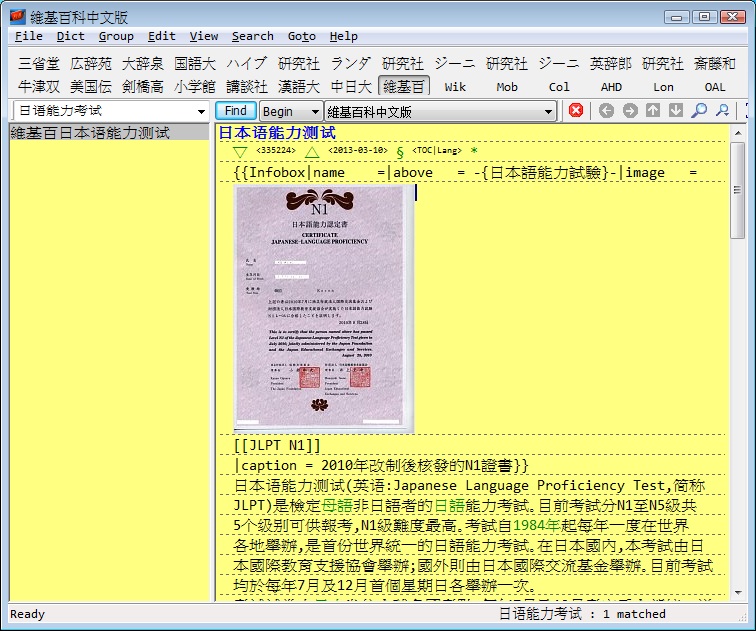Select the ハイブ dictionary
Image resolution: width=756 pixels, height=631 pixels.
(247, 64)
